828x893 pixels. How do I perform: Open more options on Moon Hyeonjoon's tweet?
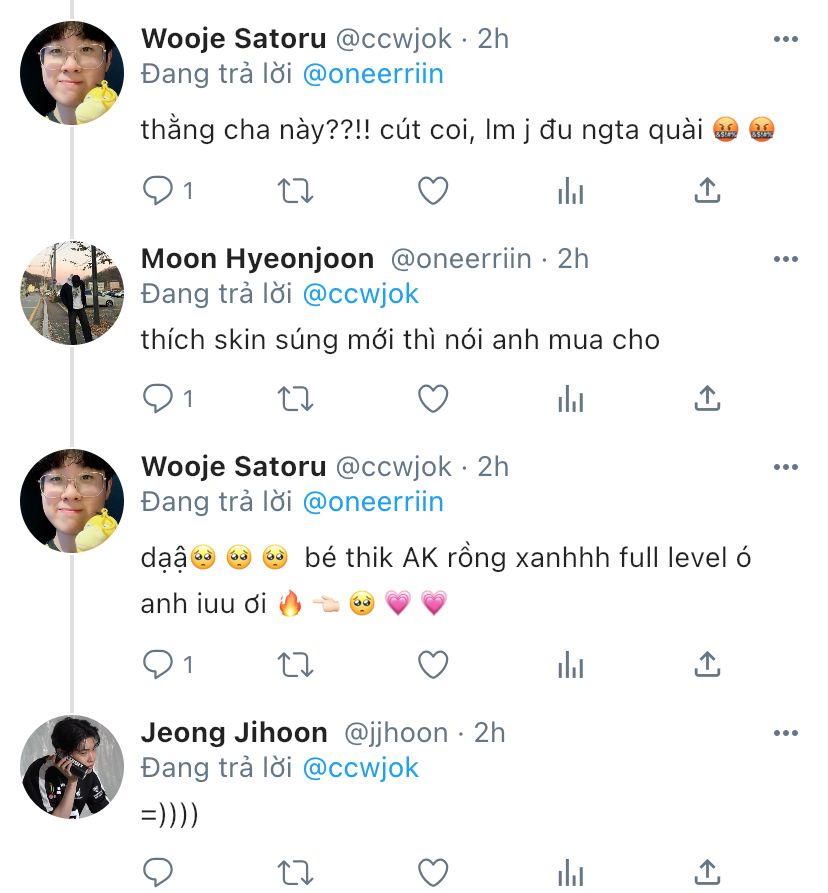pos(786,259)
